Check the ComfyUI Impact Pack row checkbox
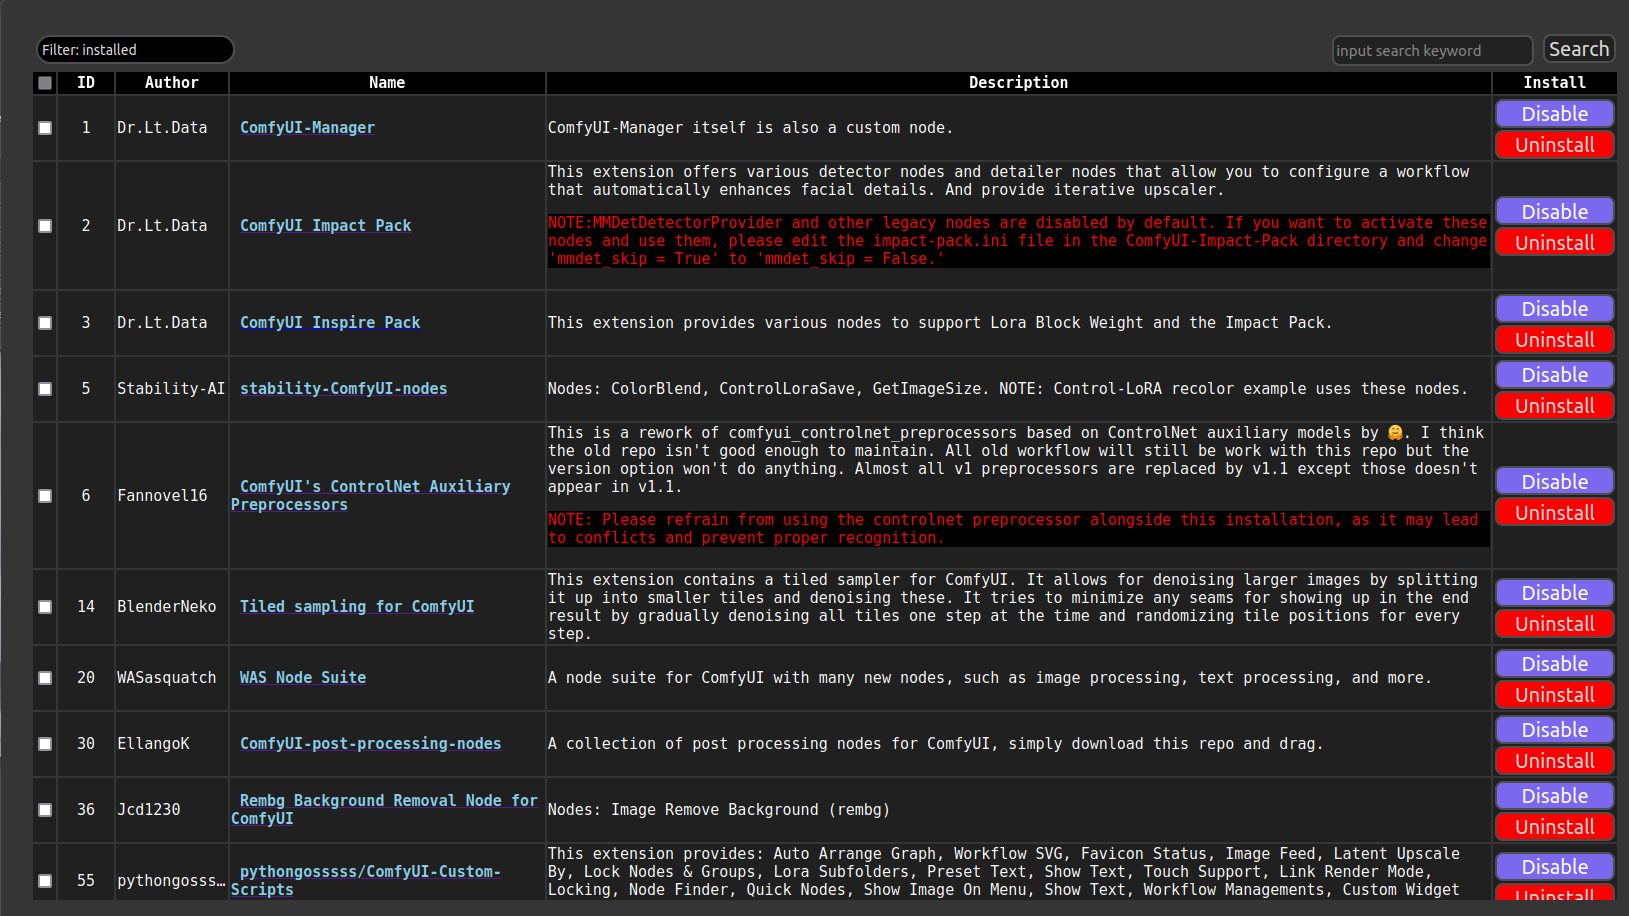Screen dimensions: 1629x916 coord(45,226)
